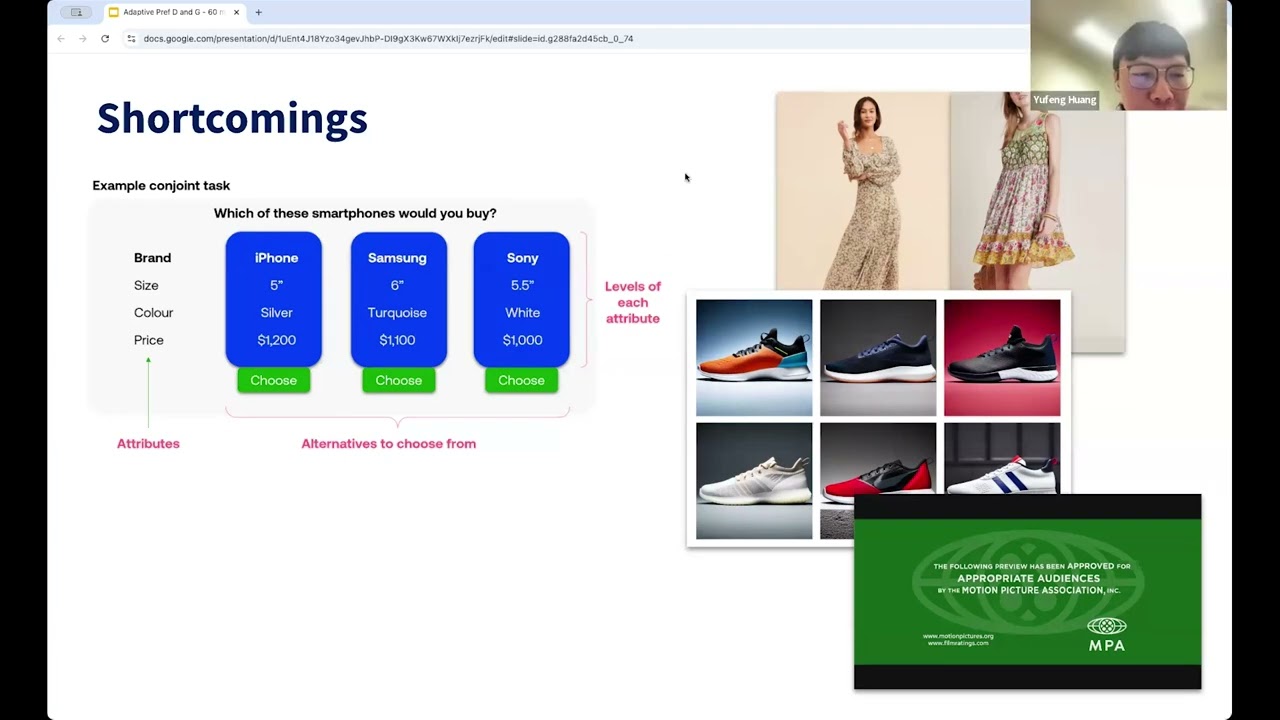Click the orange and blue sneaker image
The width and height of the screenshot is (1280, 720).
click(x=754, y=357)
